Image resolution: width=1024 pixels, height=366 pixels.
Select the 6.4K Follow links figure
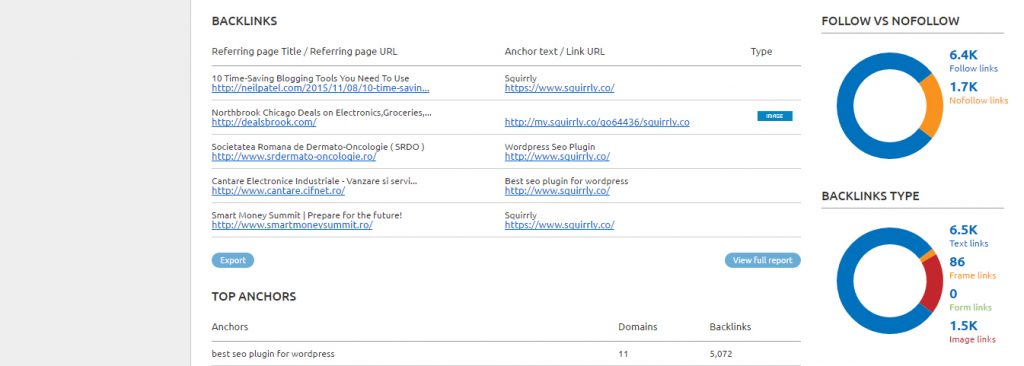[x=963, y=55]
